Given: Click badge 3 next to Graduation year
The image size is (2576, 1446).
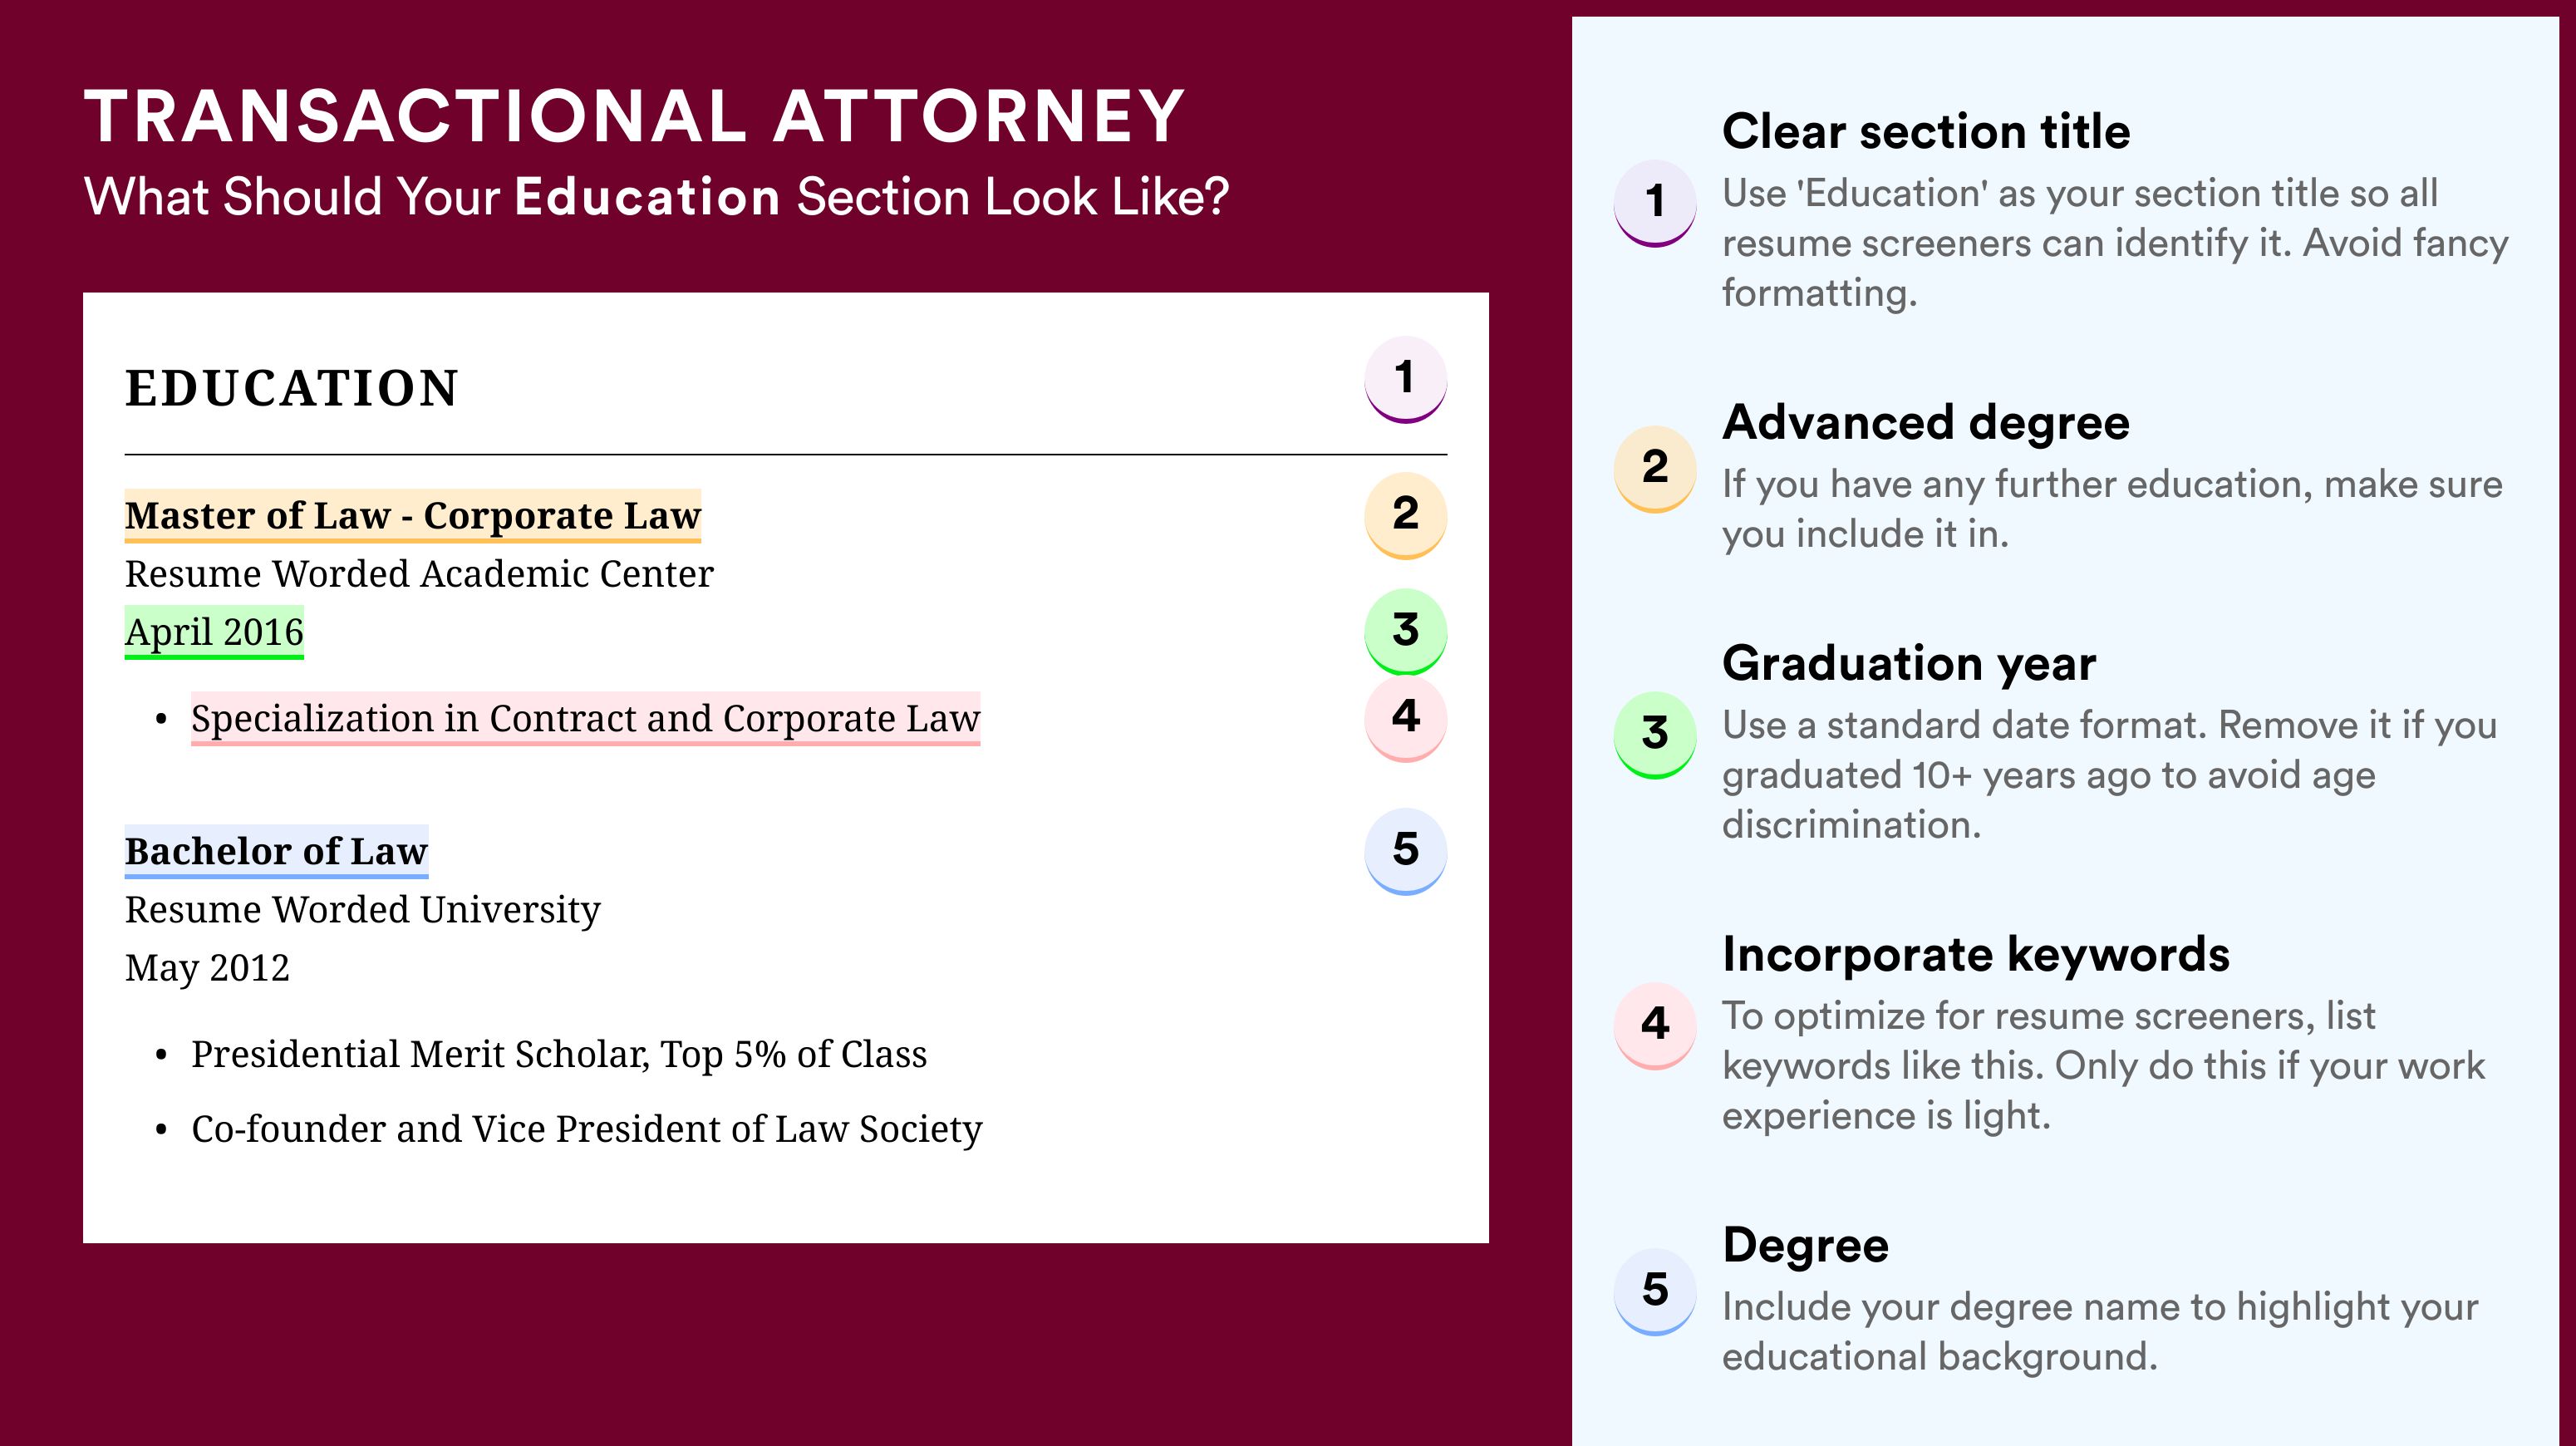Looking at the screenshot, I should [x=1655, y=735].
